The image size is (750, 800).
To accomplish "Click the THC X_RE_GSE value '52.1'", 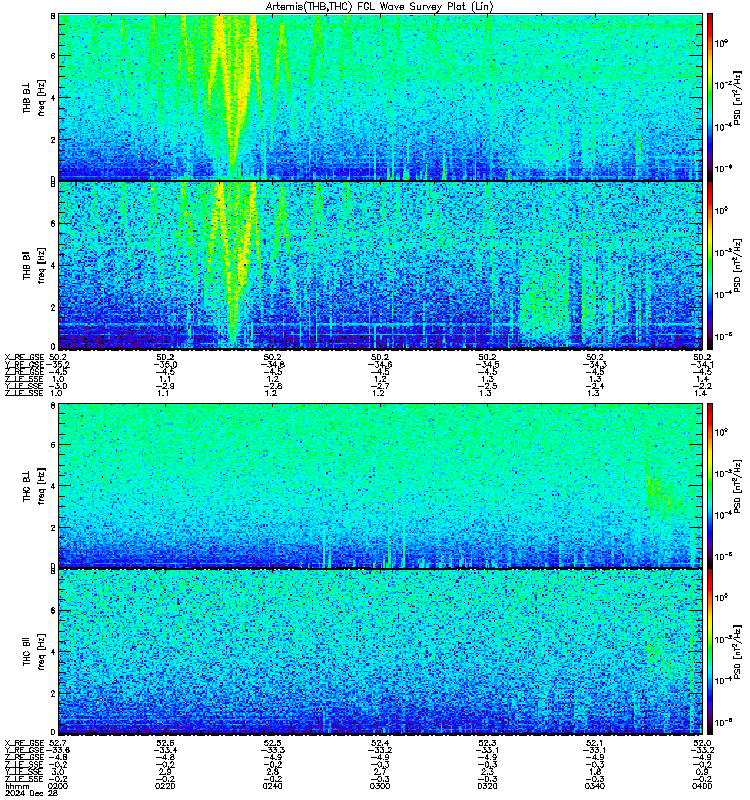I will click(x=595, y=743).
